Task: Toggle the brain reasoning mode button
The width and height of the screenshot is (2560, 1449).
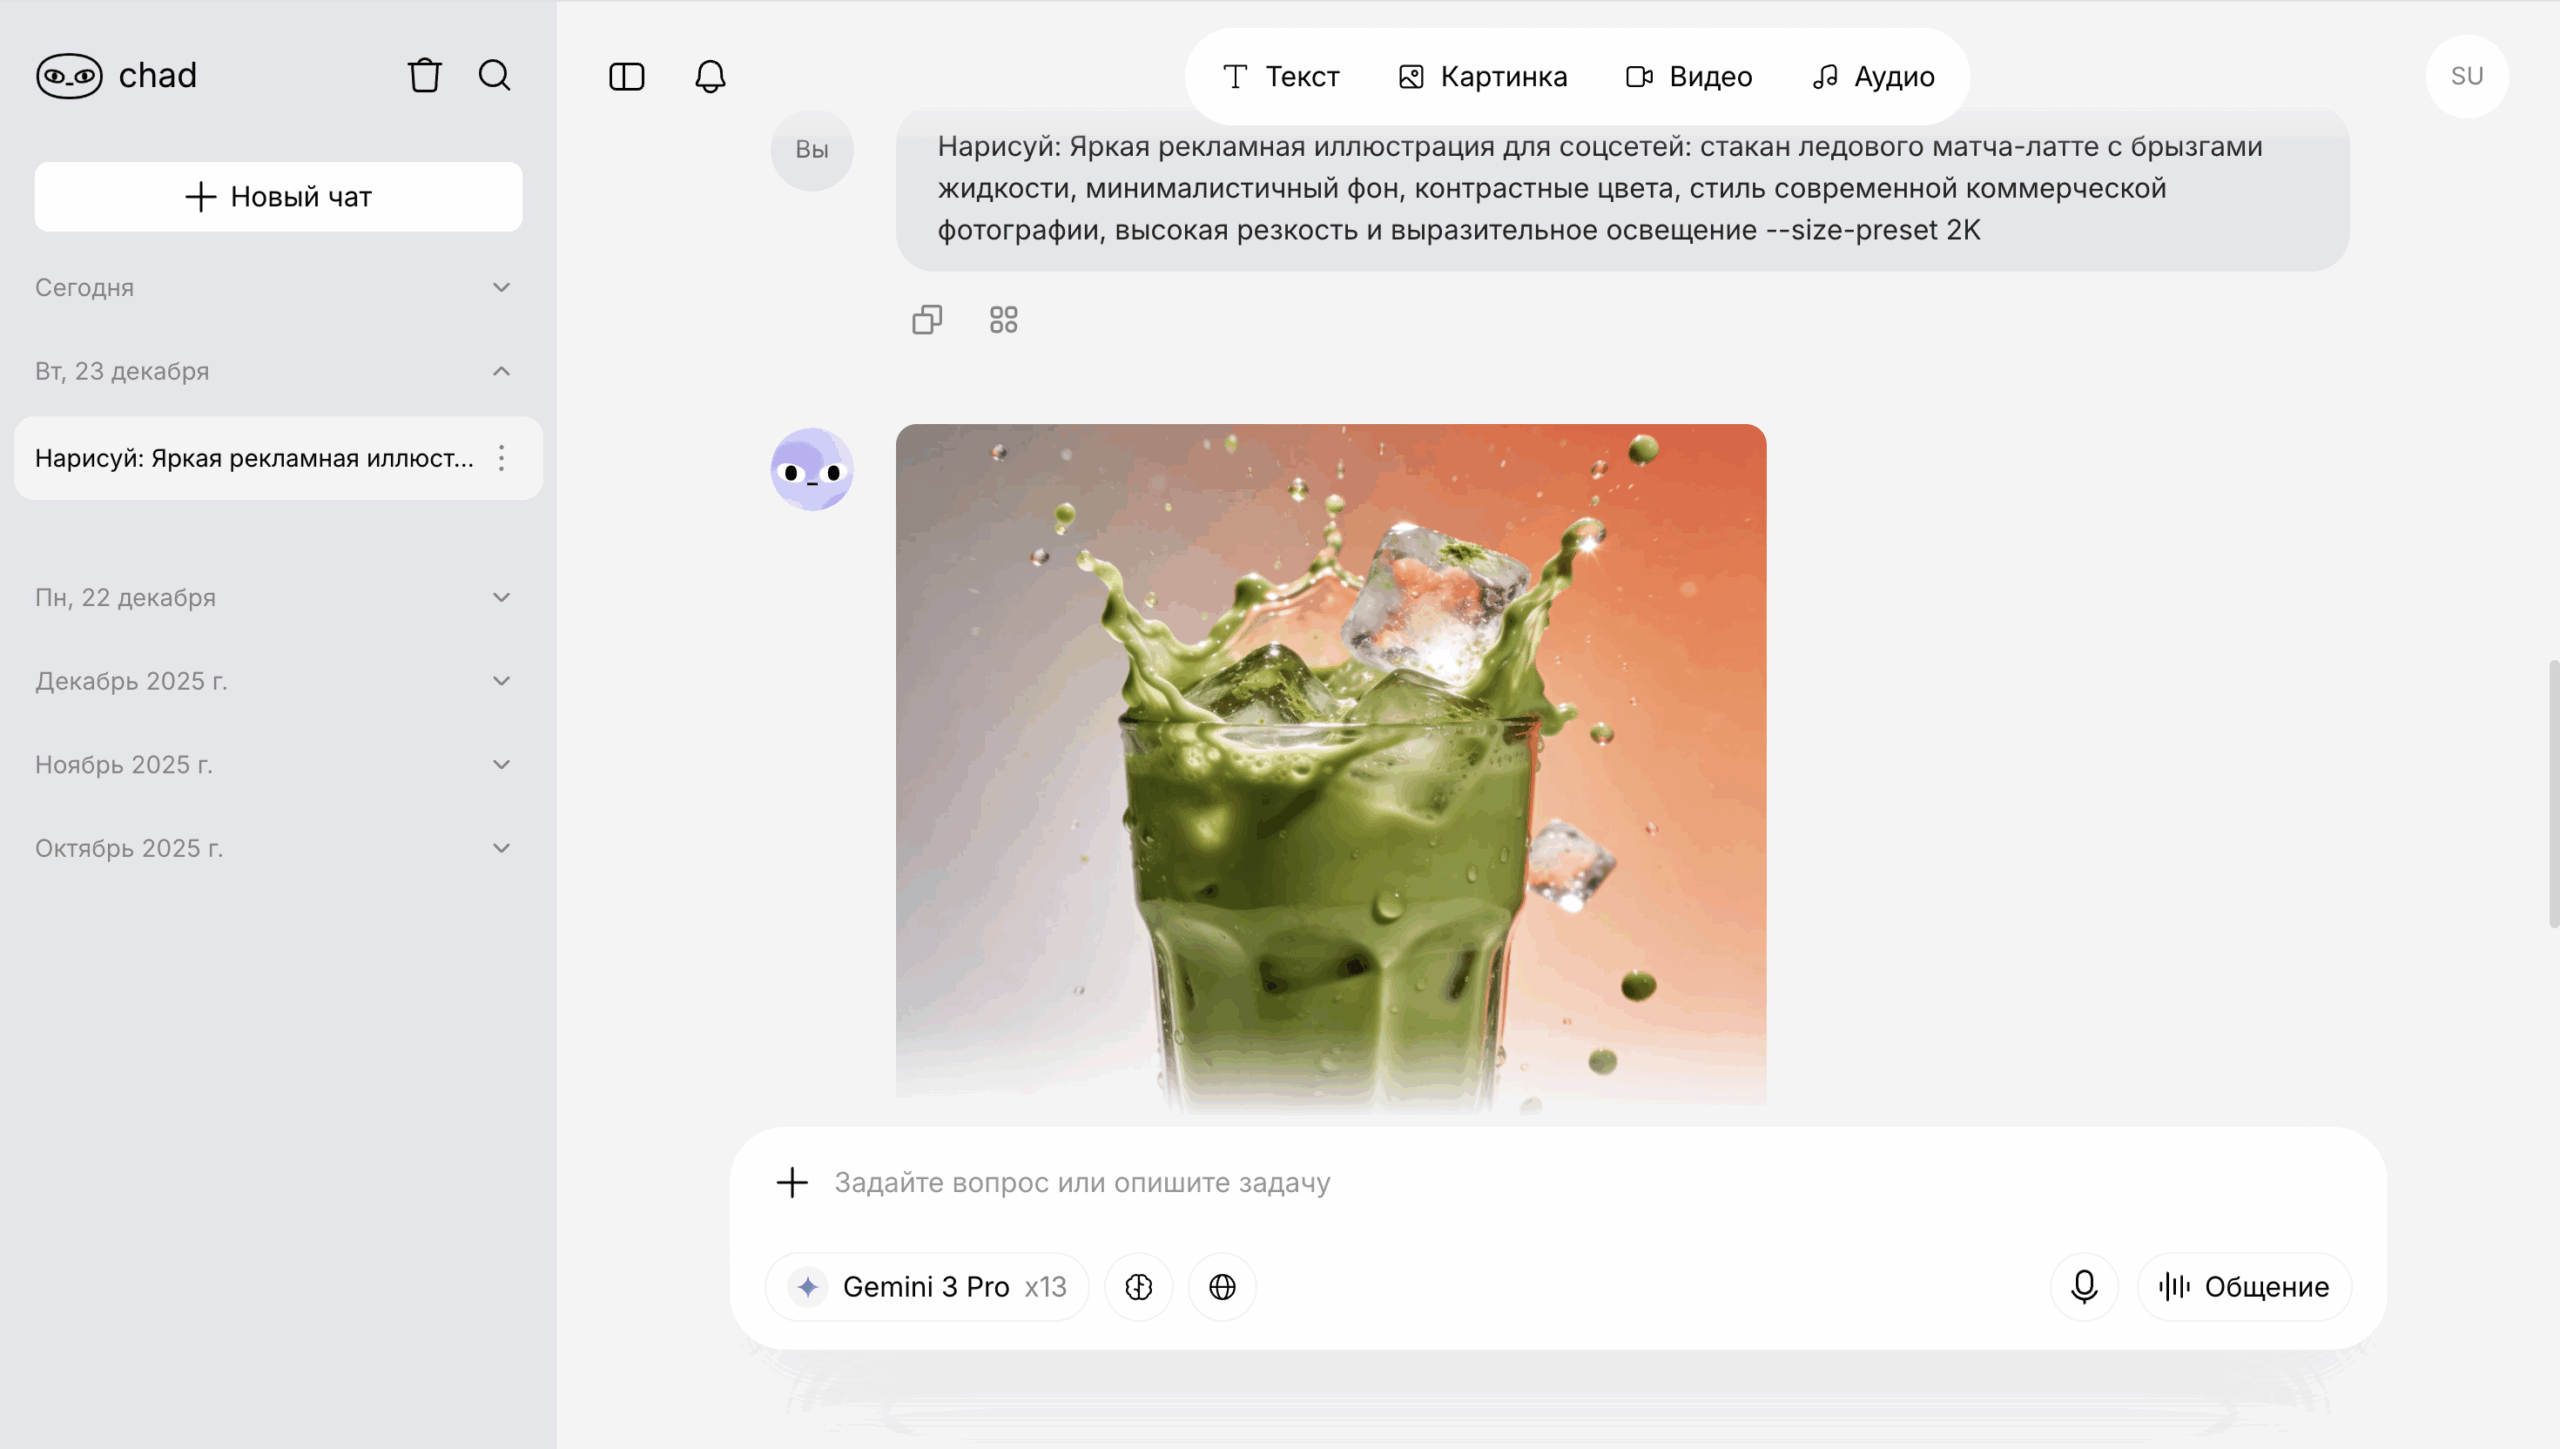Action: [x=1138, y=1287]
